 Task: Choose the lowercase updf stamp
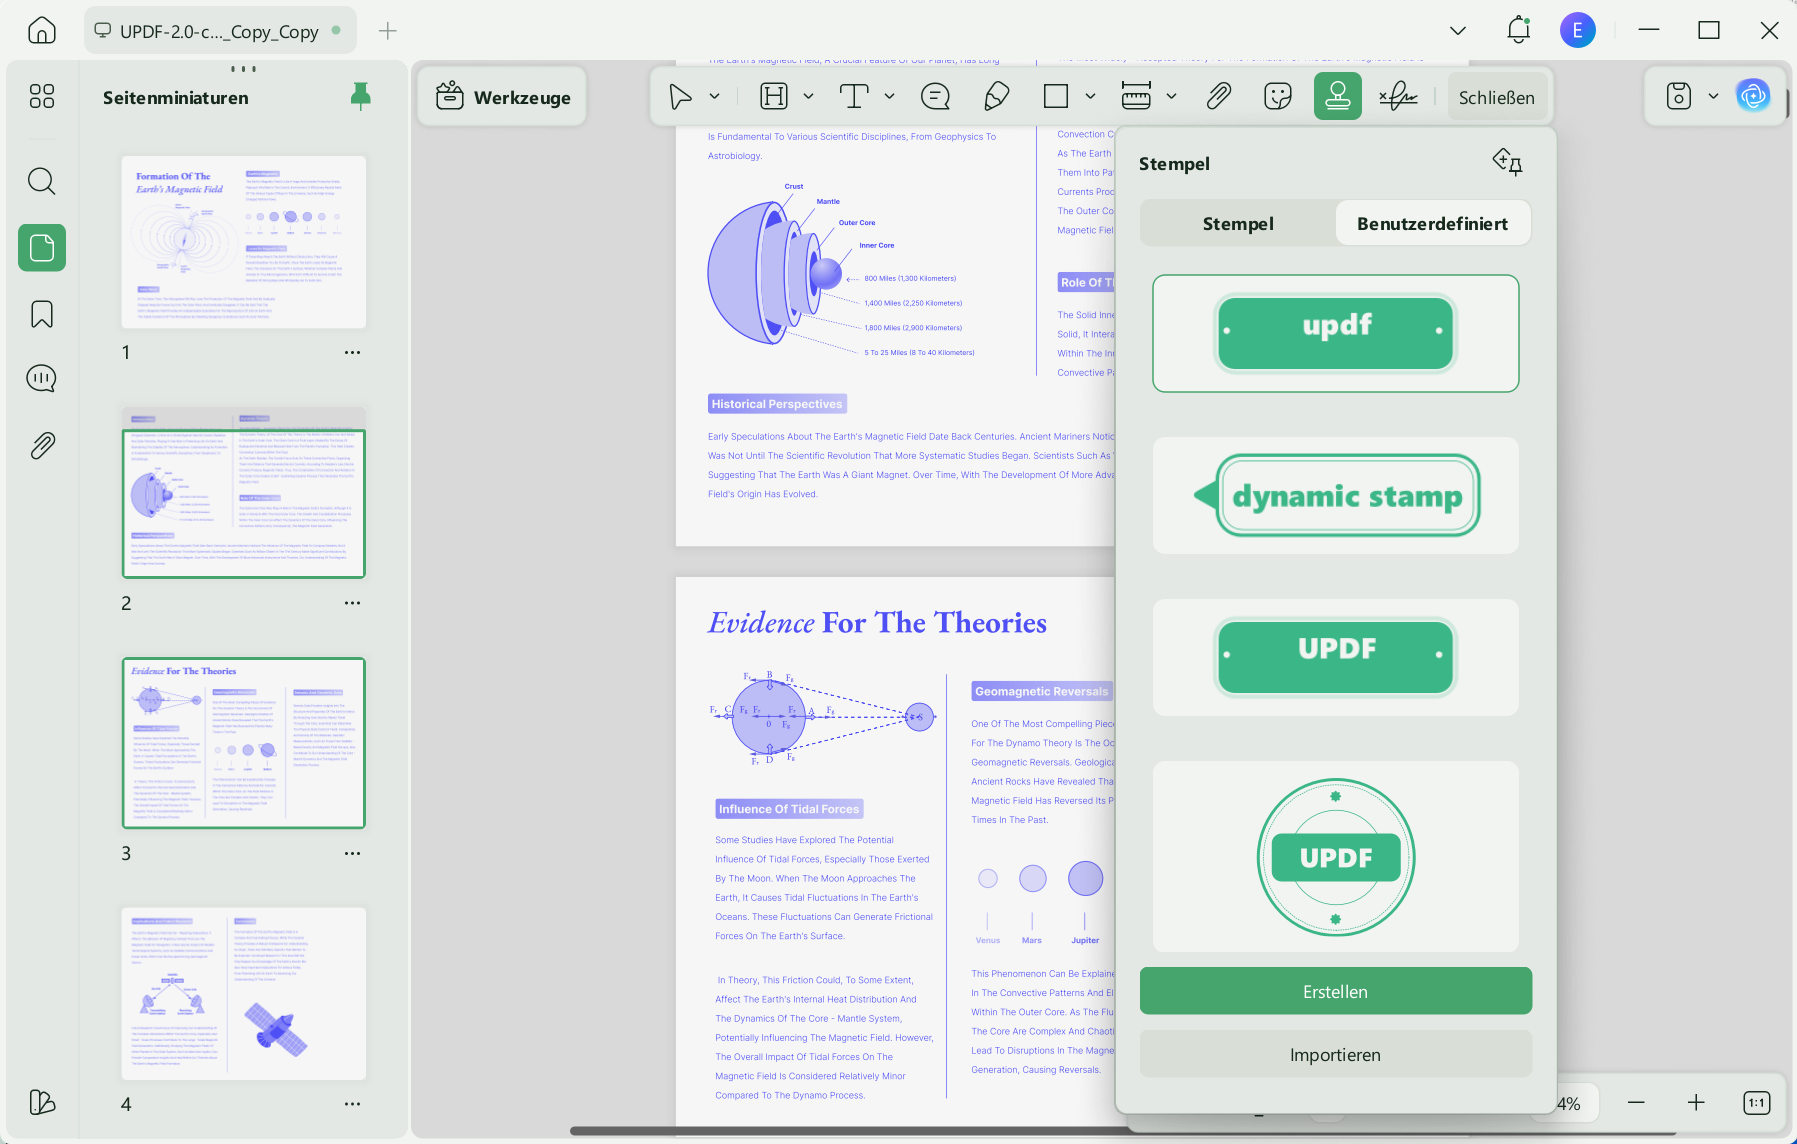click(x=1336, y=333)
